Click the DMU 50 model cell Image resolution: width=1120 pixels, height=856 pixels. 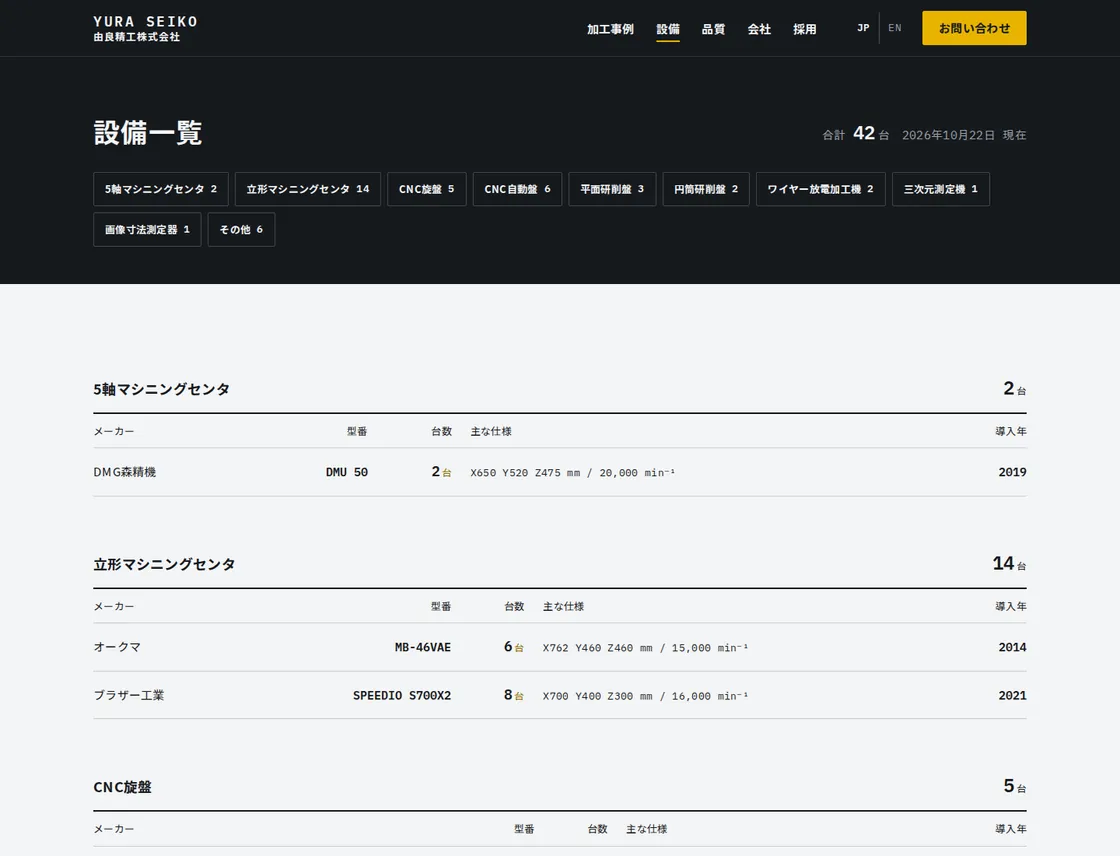(x=346, y=472)
